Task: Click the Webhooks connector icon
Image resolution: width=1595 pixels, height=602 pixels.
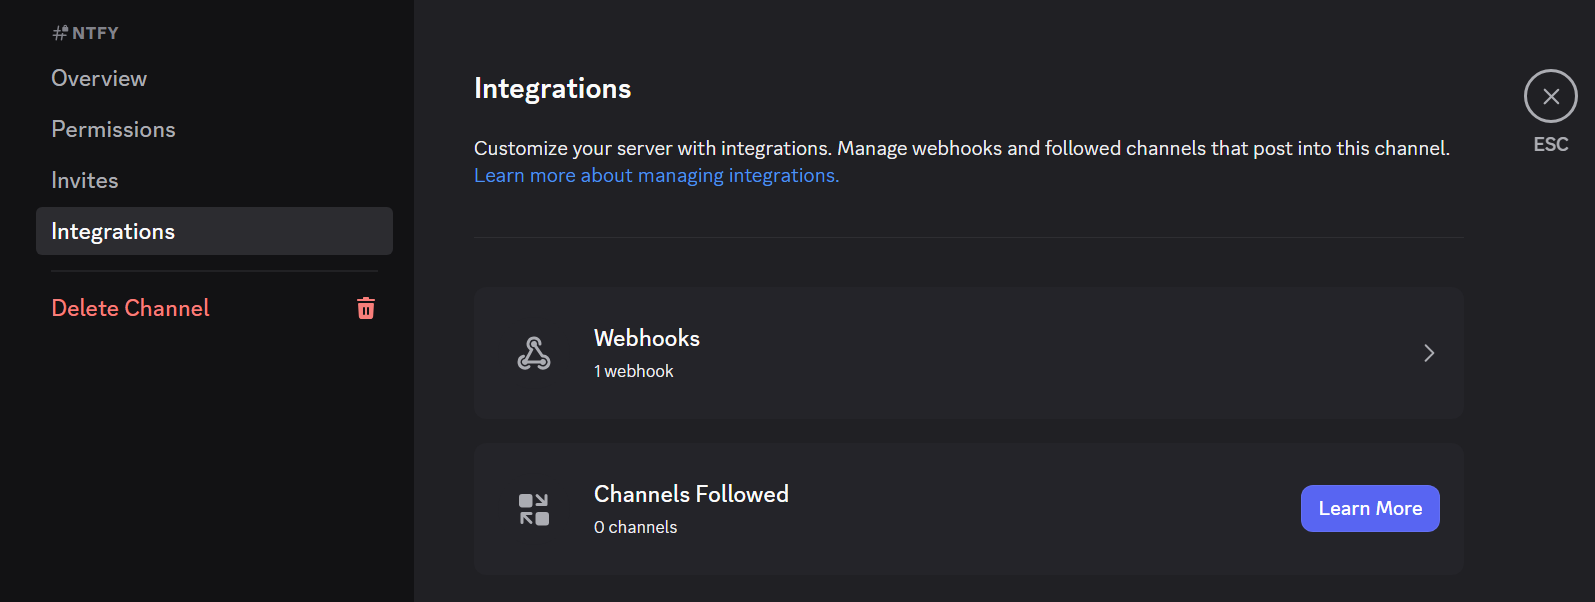Action: click(534, 353)
